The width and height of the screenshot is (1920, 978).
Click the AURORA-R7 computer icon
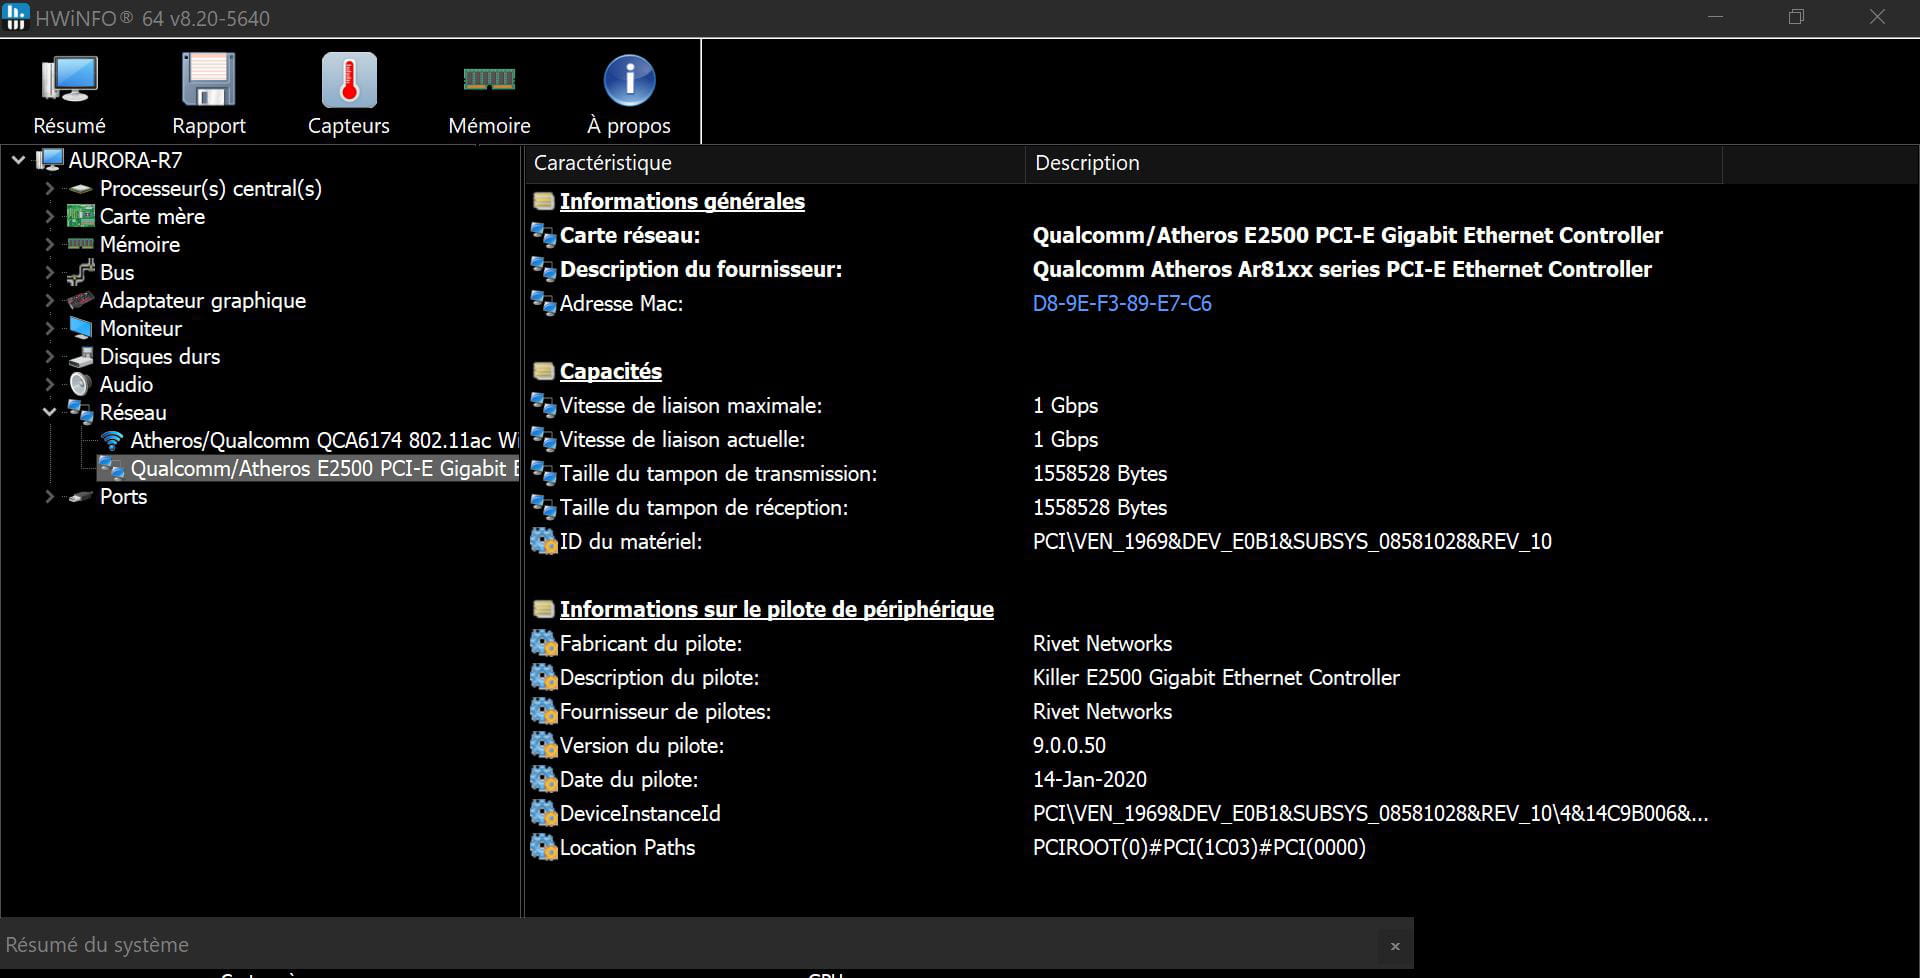coord(49,160)
